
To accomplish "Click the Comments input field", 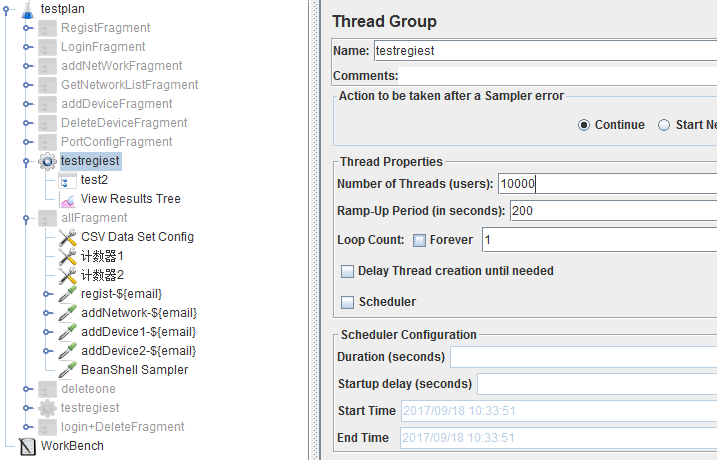I will [x=557, y=76].
